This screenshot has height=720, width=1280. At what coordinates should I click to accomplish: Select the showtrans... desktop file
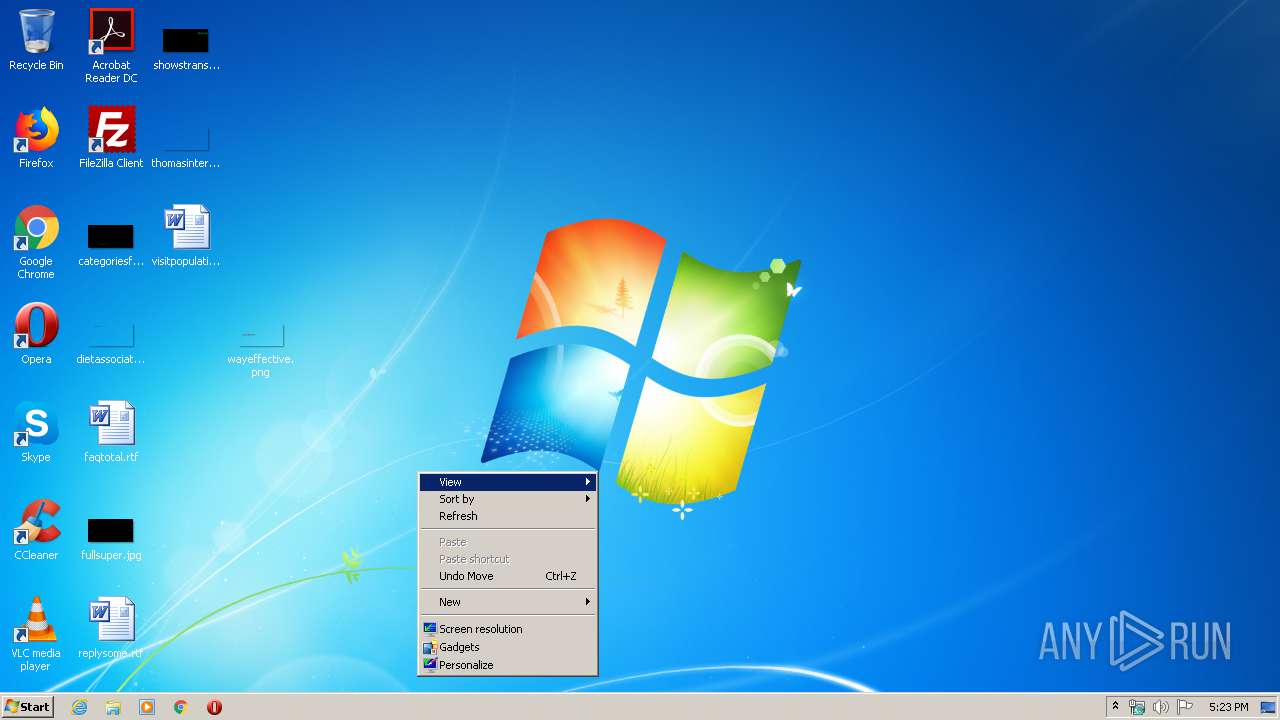pyautogui.click(x=186, y=48)
